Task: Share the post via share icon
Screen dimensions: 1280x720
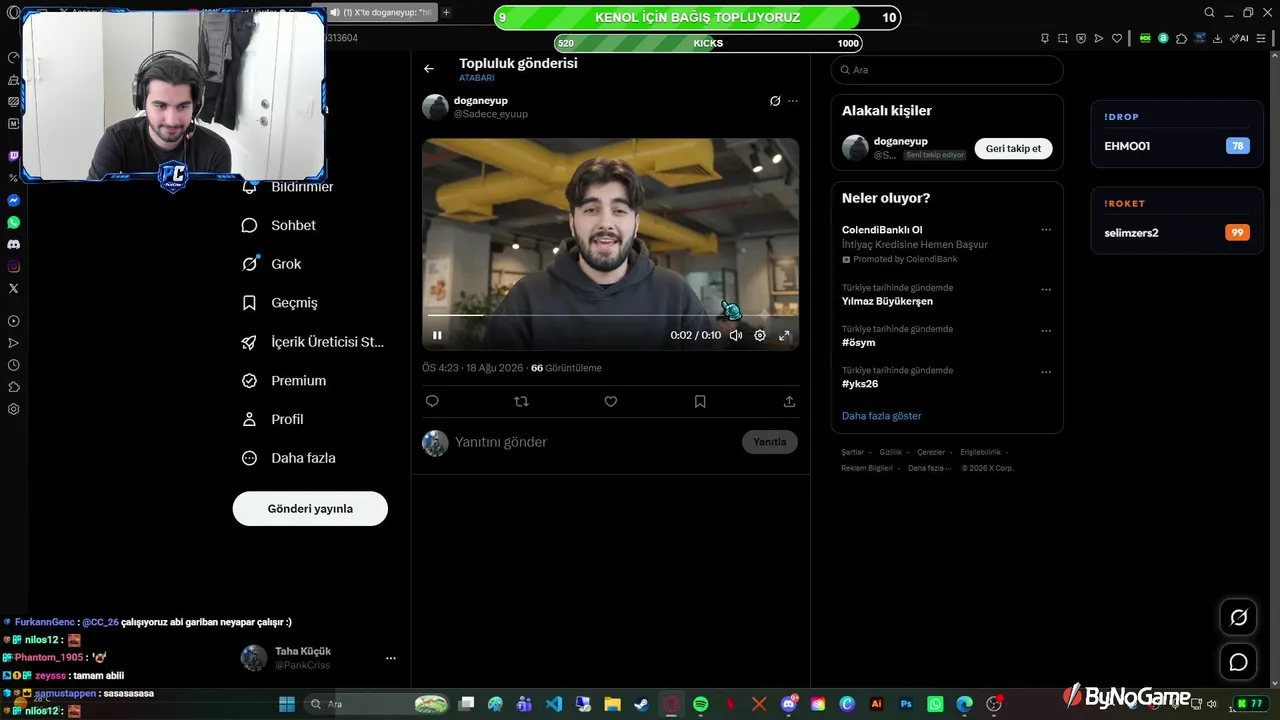Action: pos(789,401)
